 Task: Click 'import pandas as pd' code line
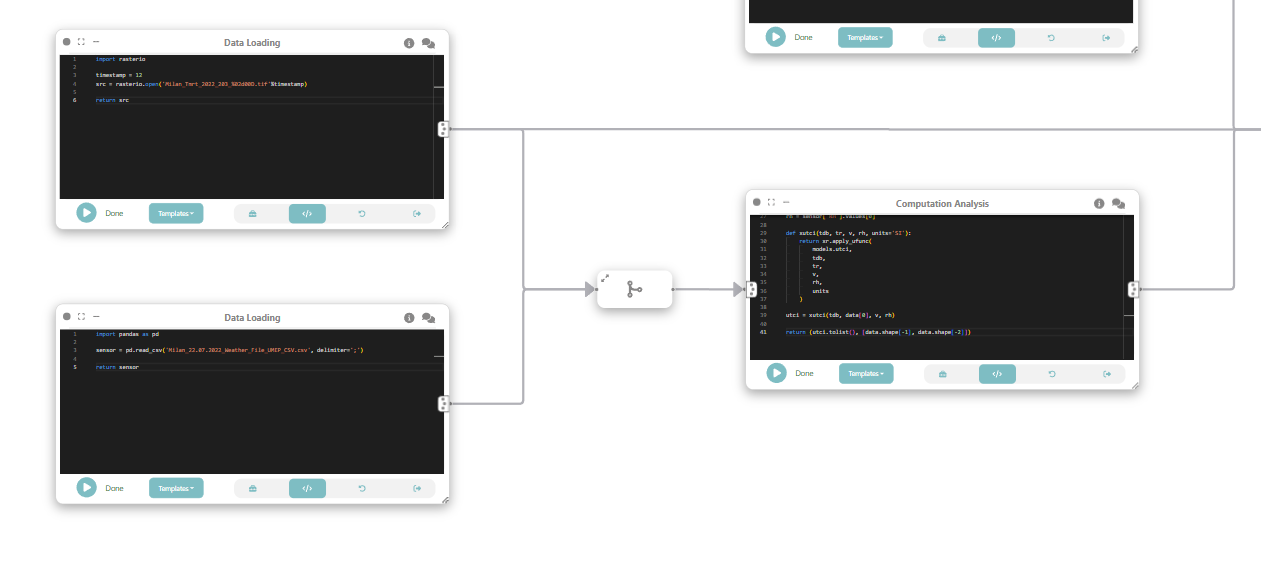pyautogui.click(x=127, y=334)
